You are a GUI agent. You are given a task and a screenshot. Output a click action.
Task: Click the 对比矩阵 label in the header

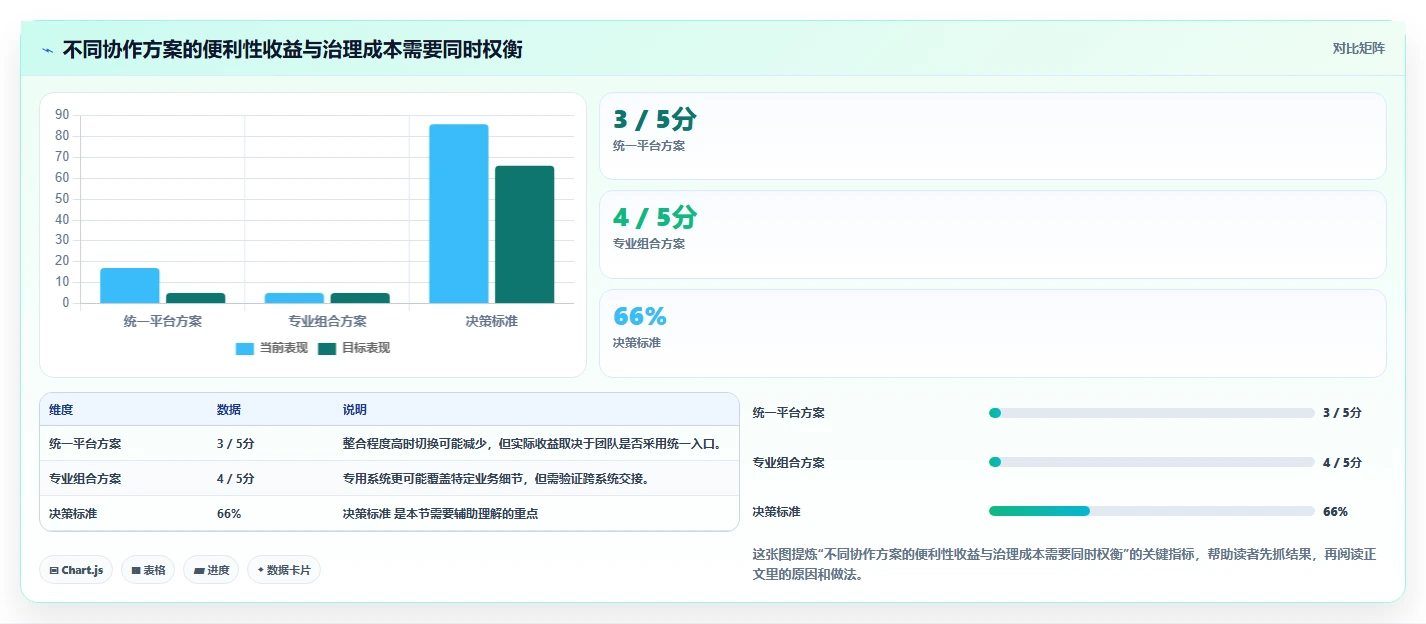click(x=1358, y=48)
